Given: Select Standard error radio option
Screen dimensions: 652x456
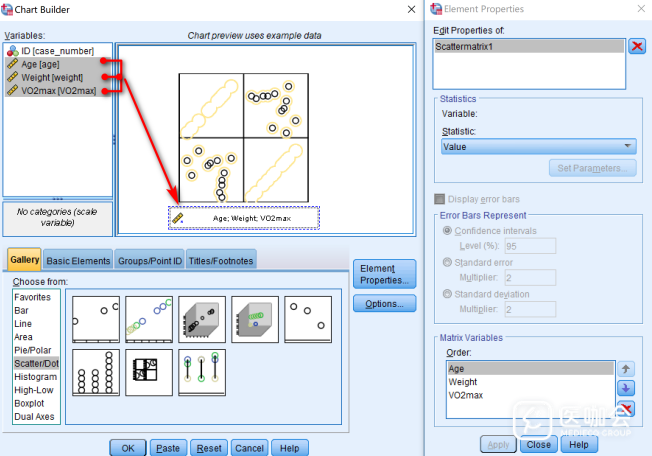Looking at the screenshot, I should (x=447, y=263).
